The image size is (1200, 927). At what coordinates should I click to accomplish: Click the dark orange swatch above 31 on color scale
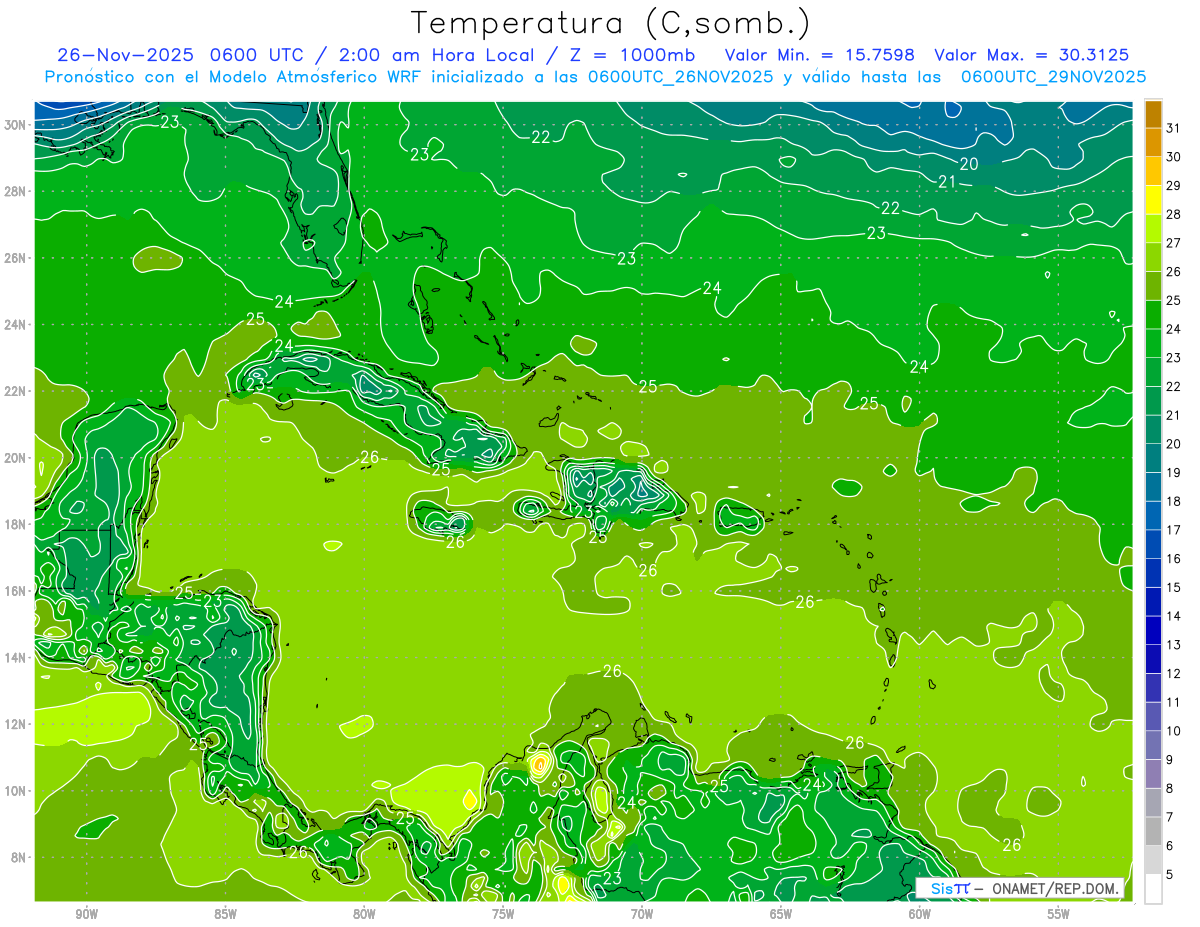[1153, 114]
